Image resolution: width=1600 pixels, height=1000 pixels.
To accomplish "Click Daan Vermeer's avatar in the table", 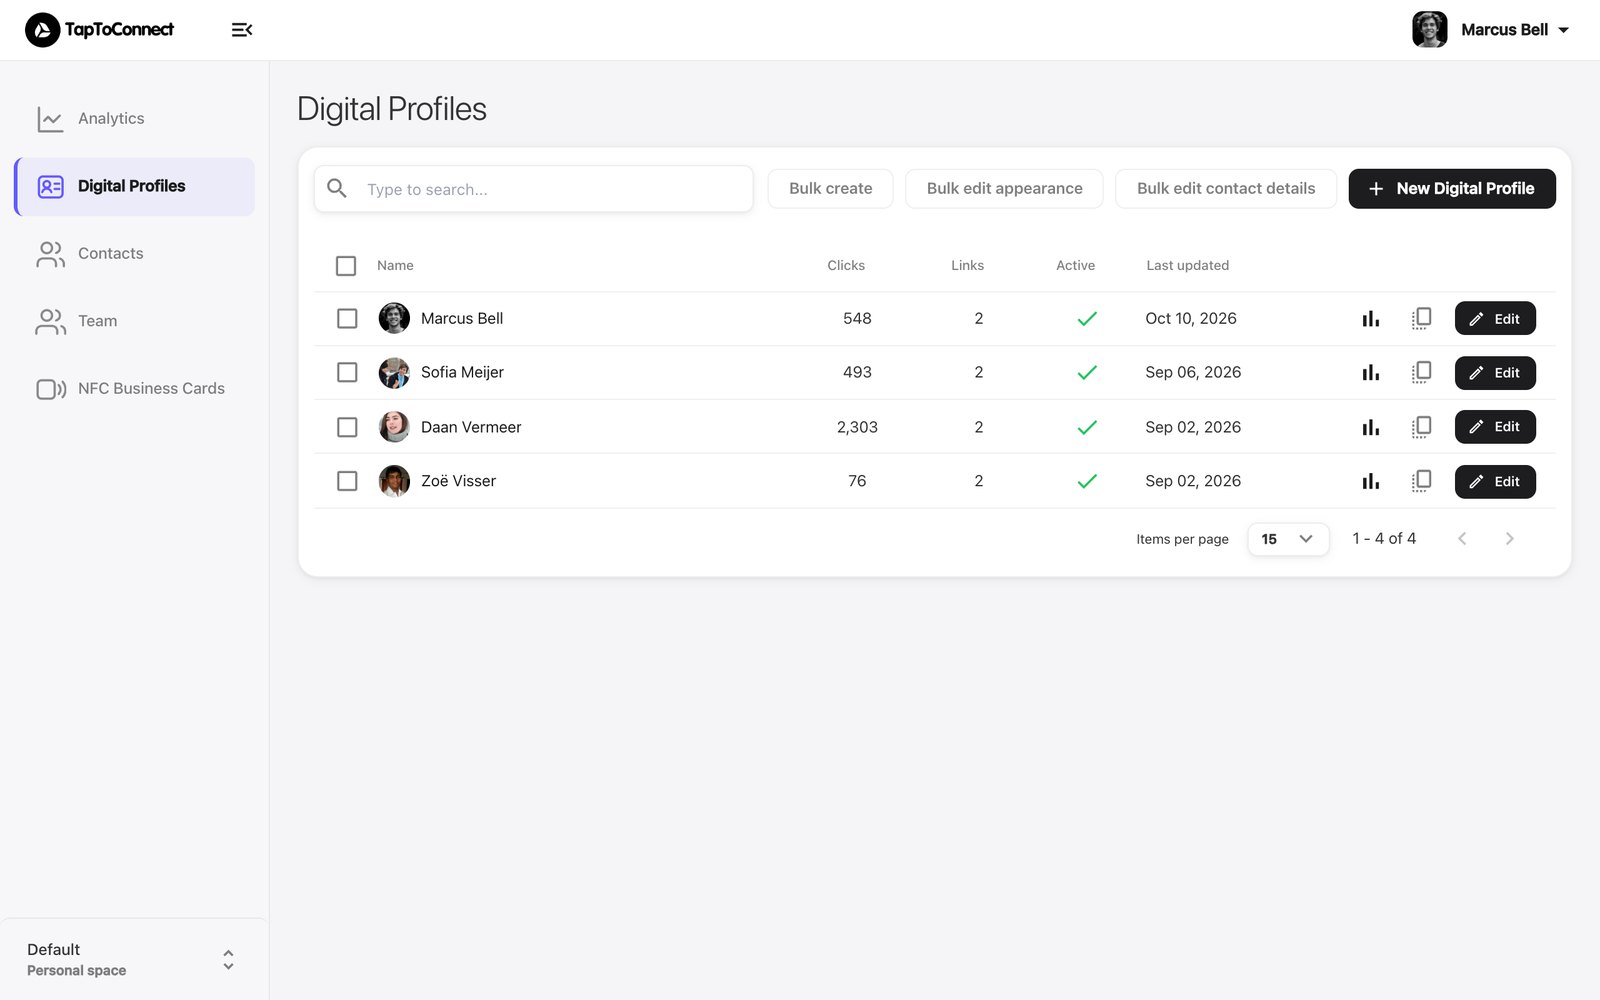I will (x=394, y=427).
